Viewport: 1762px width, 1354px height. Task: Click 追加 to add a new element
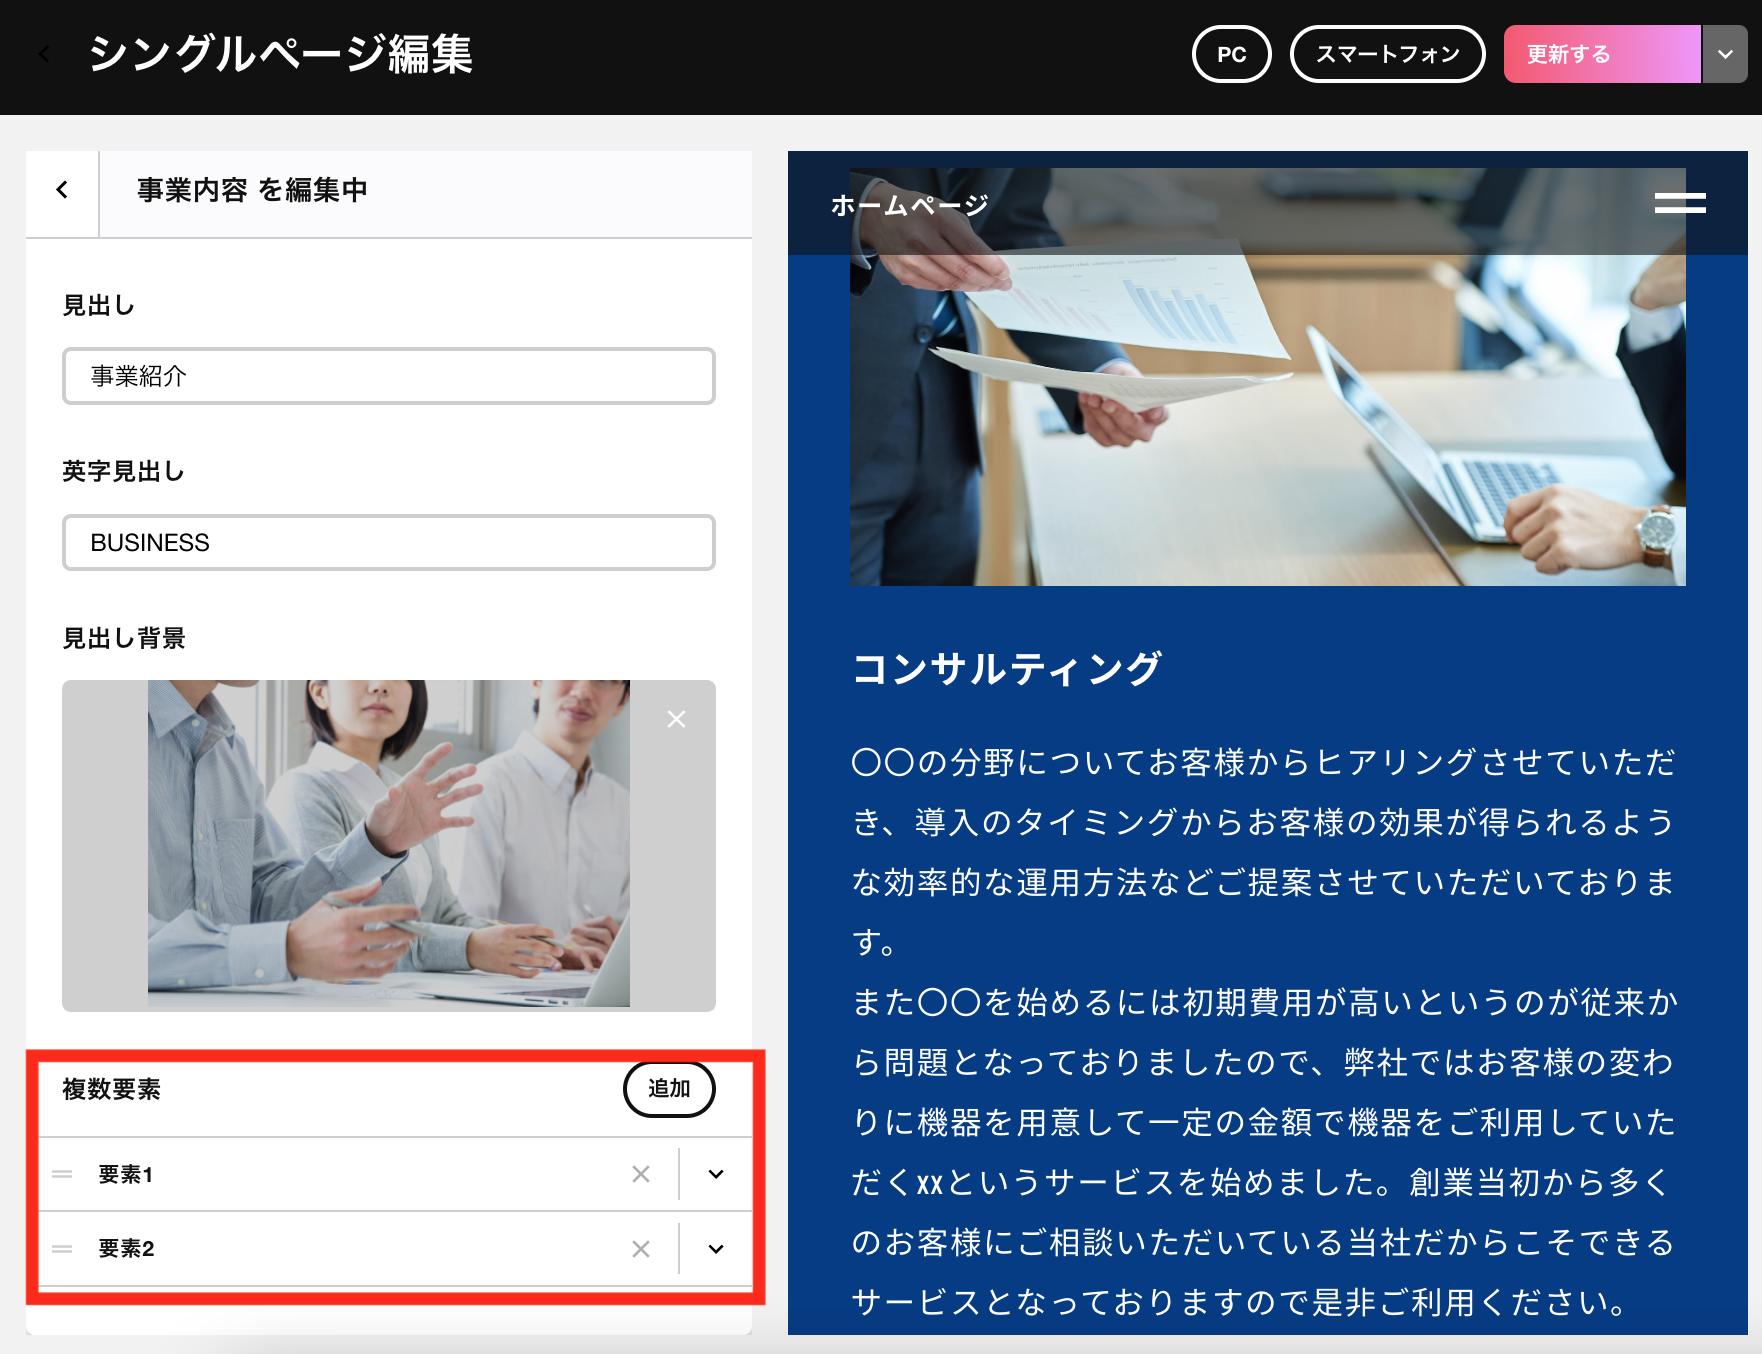[669, 1089]
